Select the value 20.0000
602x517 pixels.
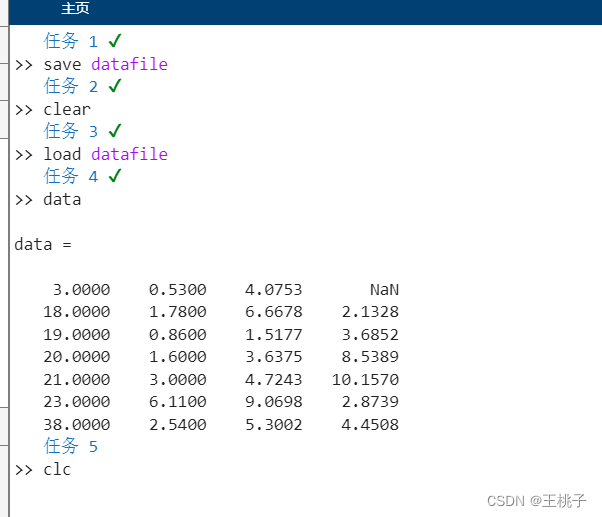pos(77,357)
